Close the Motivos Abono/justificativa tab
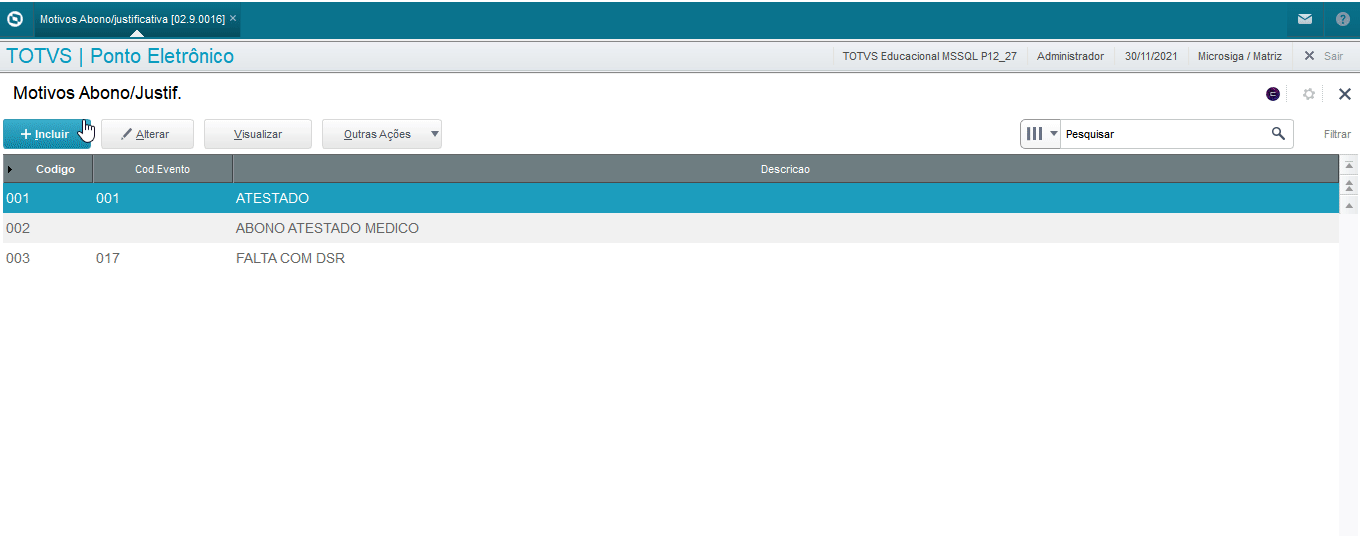The height and width of the screenshot is (536, 1360). (x=233, y=19)
